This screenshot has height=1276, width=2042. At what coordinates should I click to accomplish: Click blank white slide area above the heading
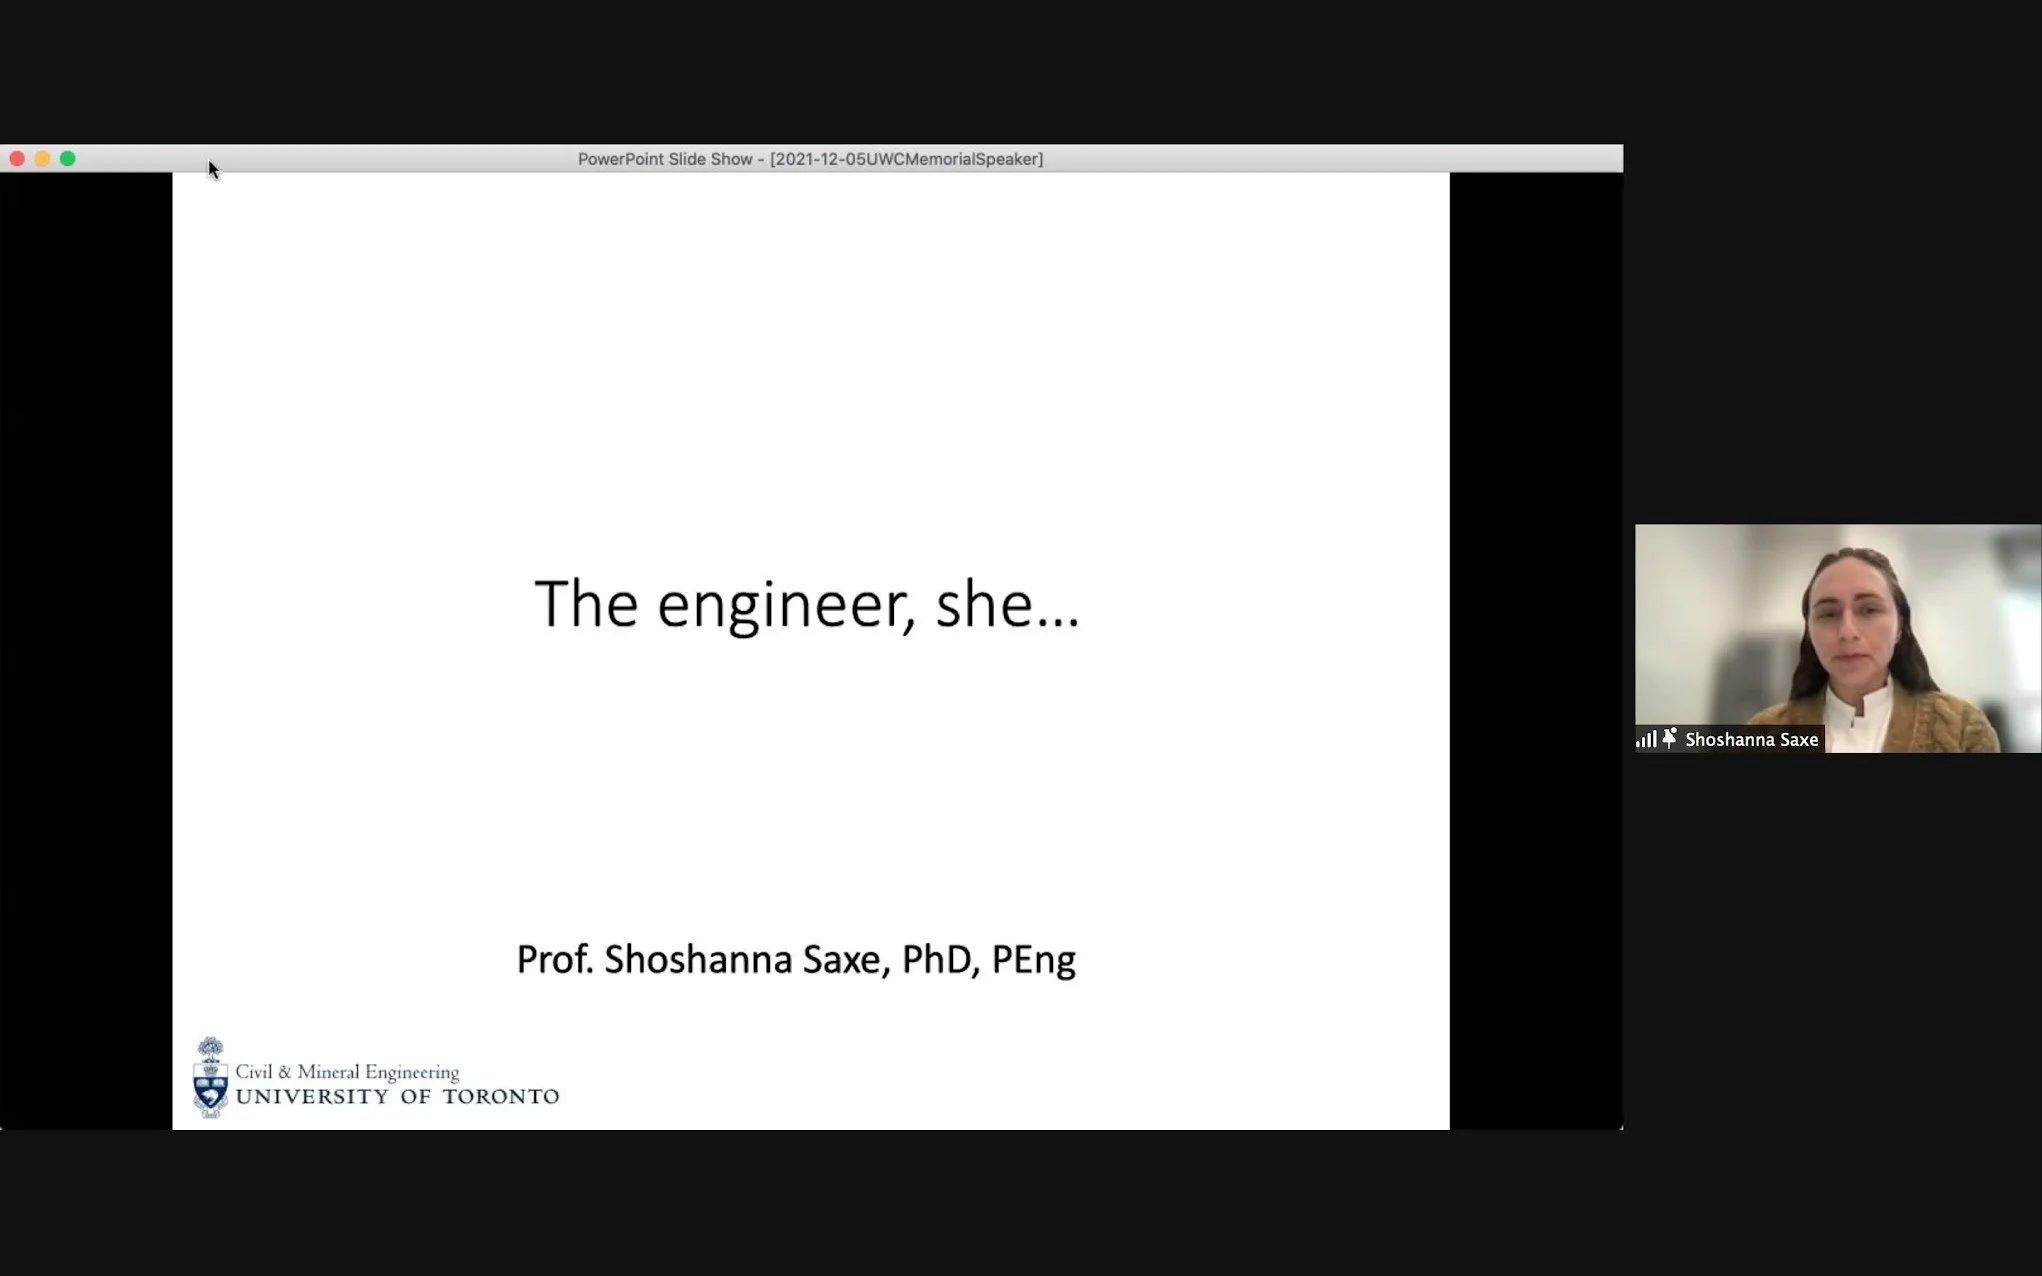pyautogui.click(x=810, y=350)
